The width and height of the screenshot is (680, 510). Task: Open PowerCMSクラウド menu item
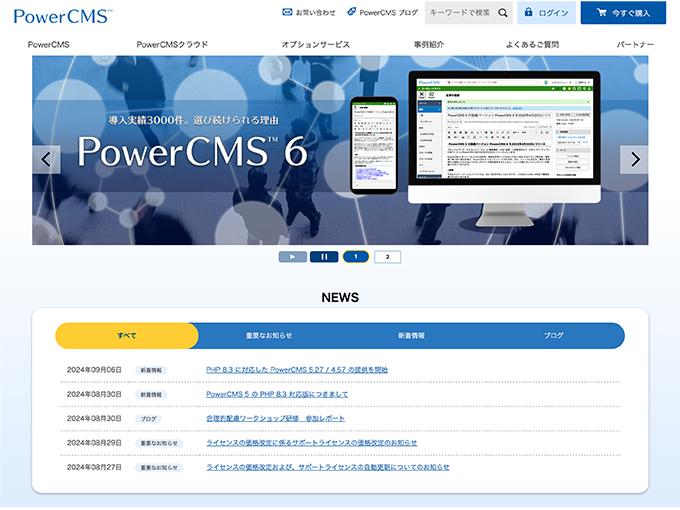(172, 44)
